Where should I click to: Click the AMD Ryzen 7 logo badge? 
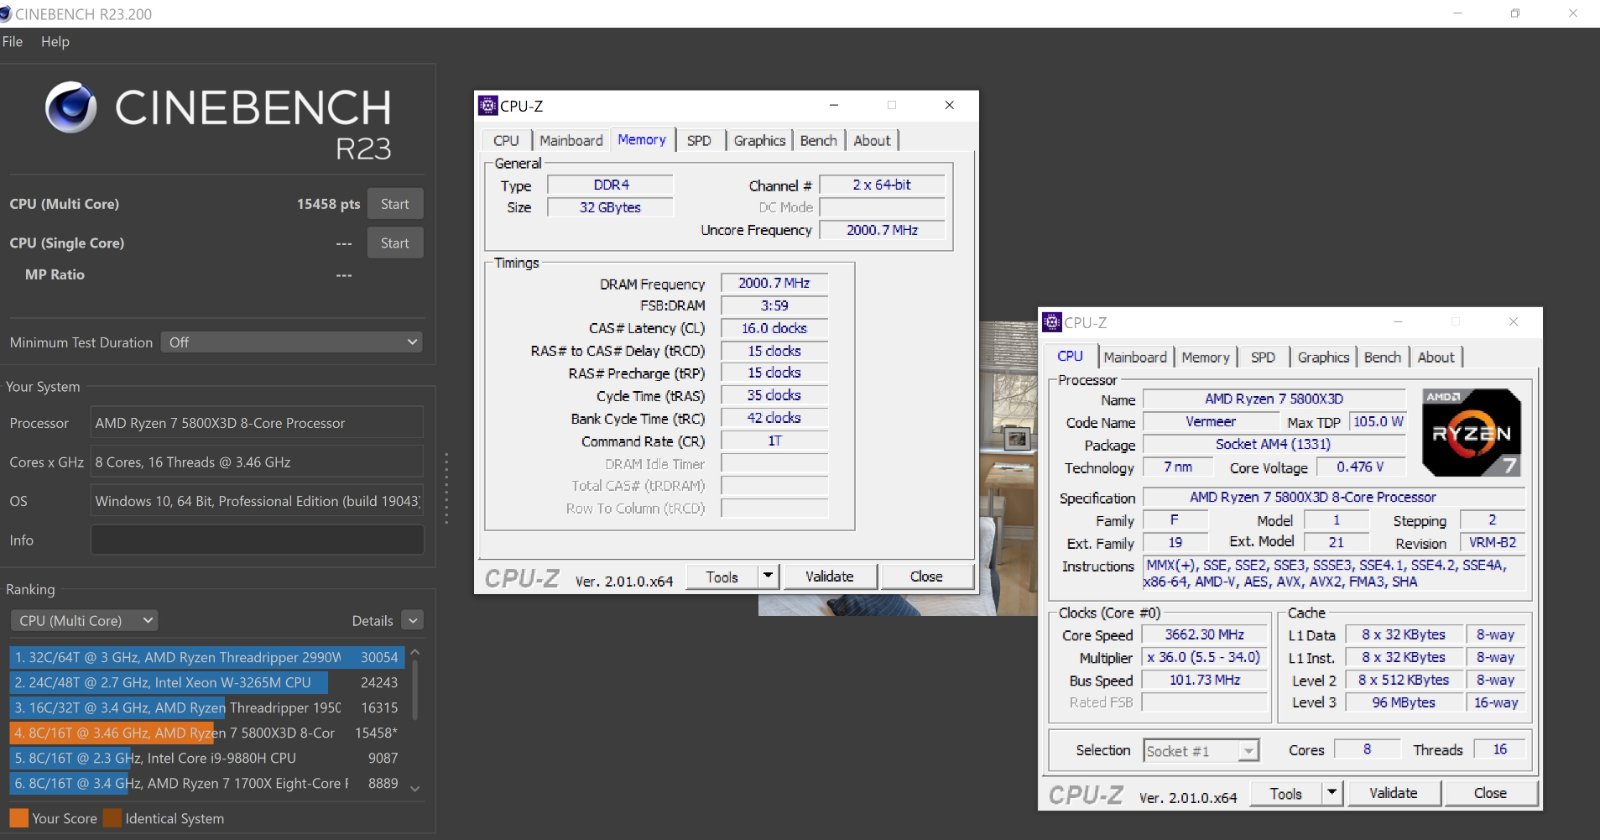click(1472, 433)
